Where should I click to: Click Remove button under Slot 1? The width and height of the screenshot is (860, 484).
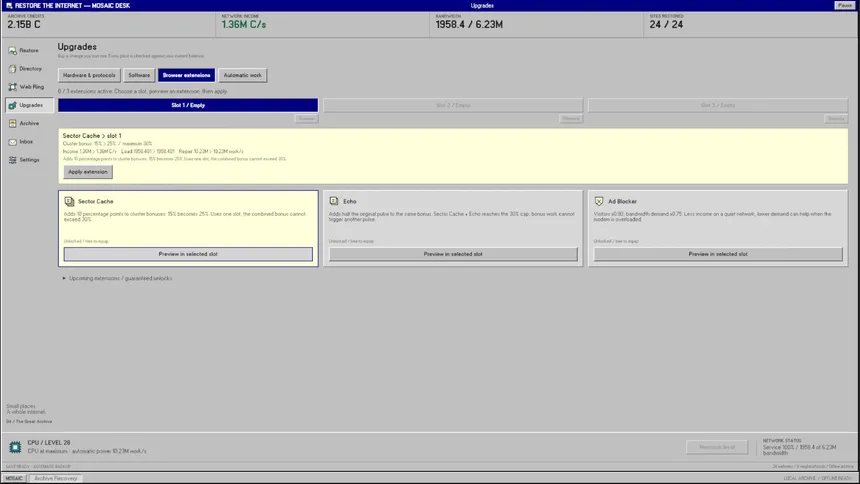pyautogui.click(x=306, y=119)
